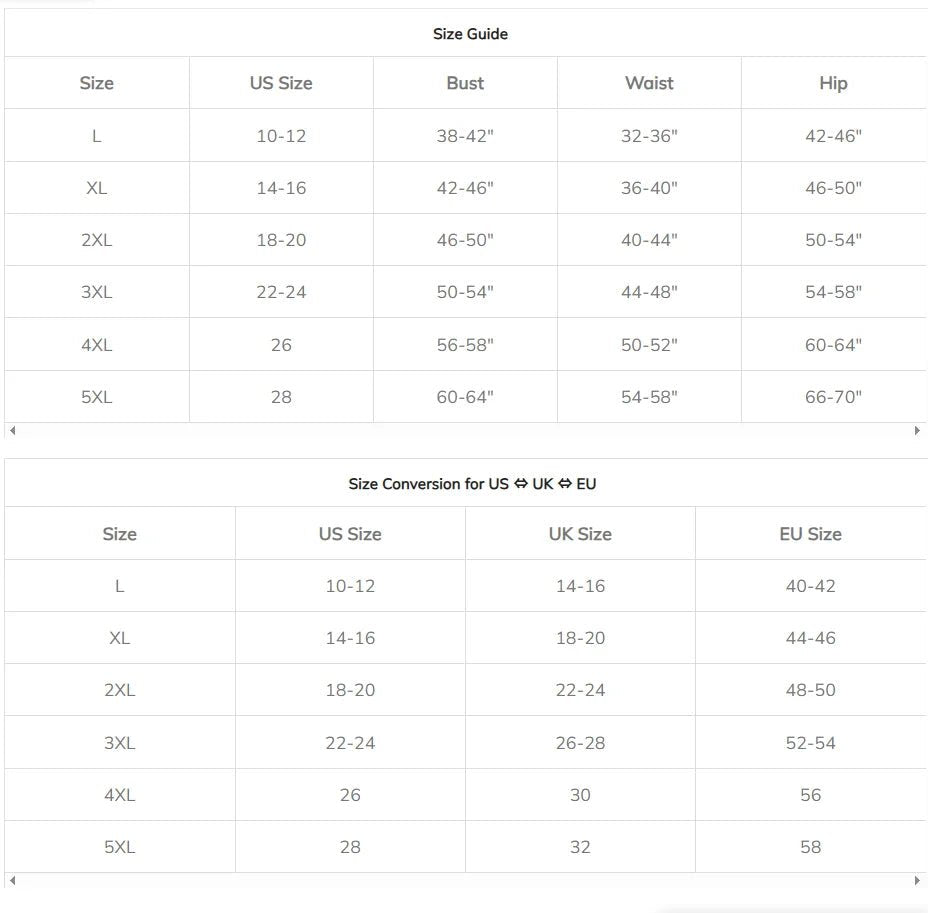
Task: Click the UK Size column header
Action: (580, 534)
